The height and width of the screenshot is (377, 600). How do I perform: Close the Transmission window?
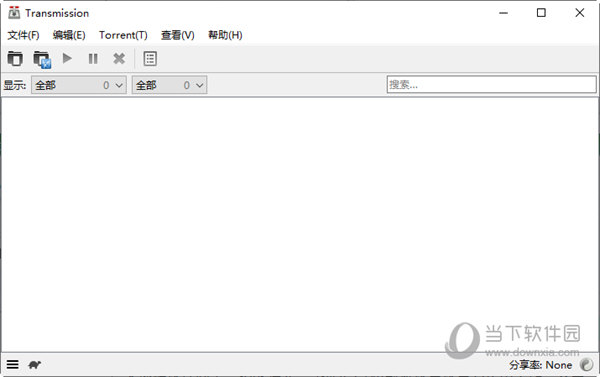click(x=580, y=13)
